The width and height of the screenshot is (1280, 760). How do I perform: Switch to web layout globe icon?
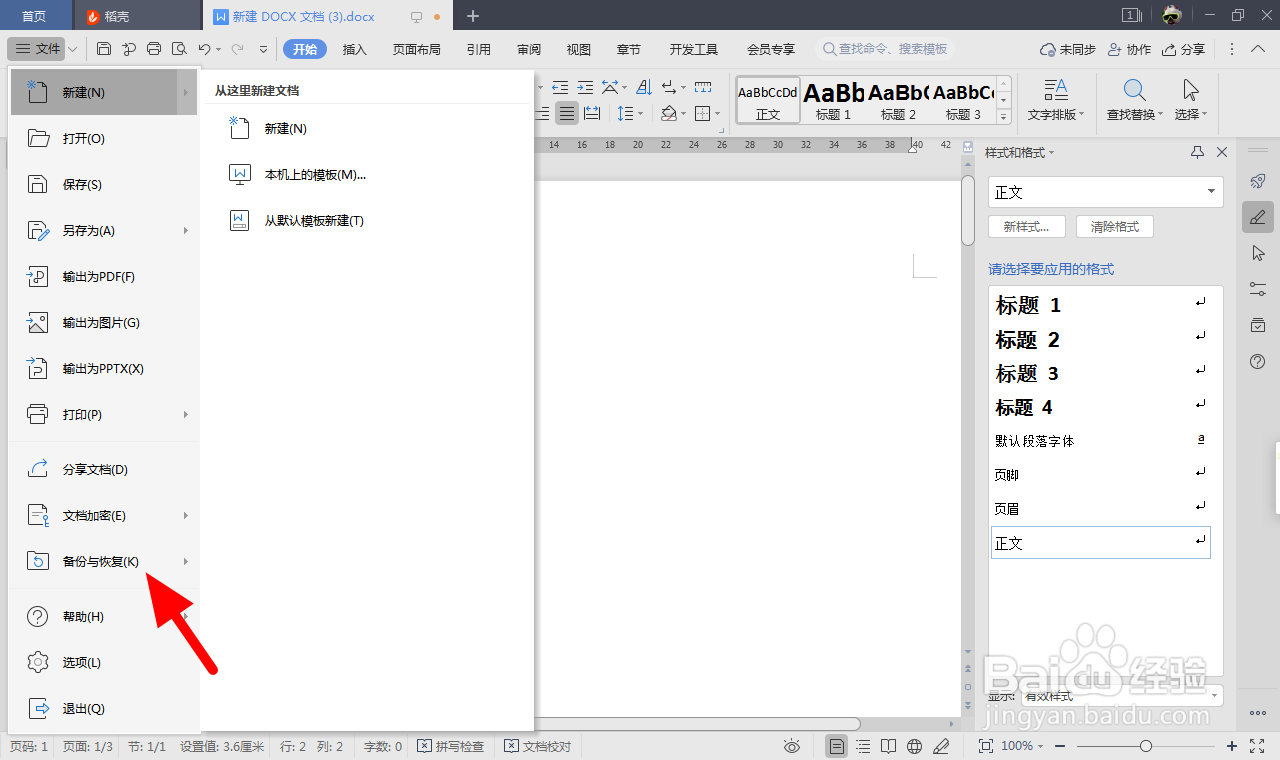pyautogui.click(x=914, y=746)
